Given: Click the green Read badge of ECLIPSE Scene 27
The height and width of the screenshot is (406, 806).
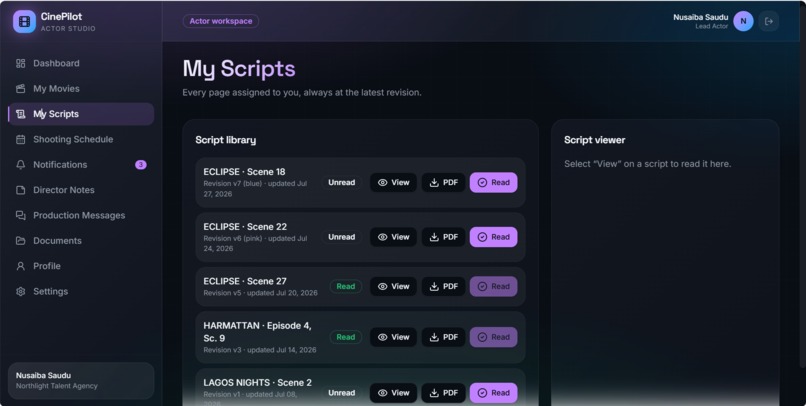Looking at the screenshot, I should click(345, 286).
